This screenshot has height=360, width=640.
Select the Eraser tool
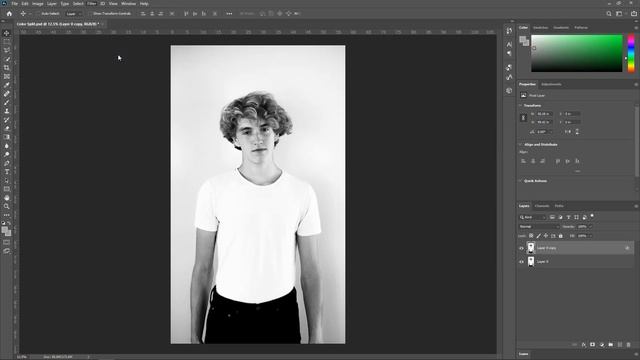7,129
